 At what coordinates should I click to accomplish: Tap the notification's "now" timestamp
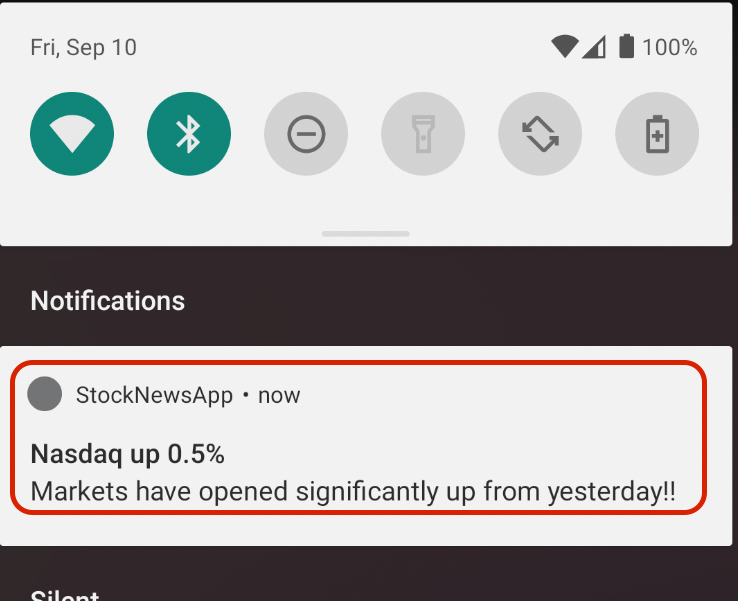tap(279, 395)
